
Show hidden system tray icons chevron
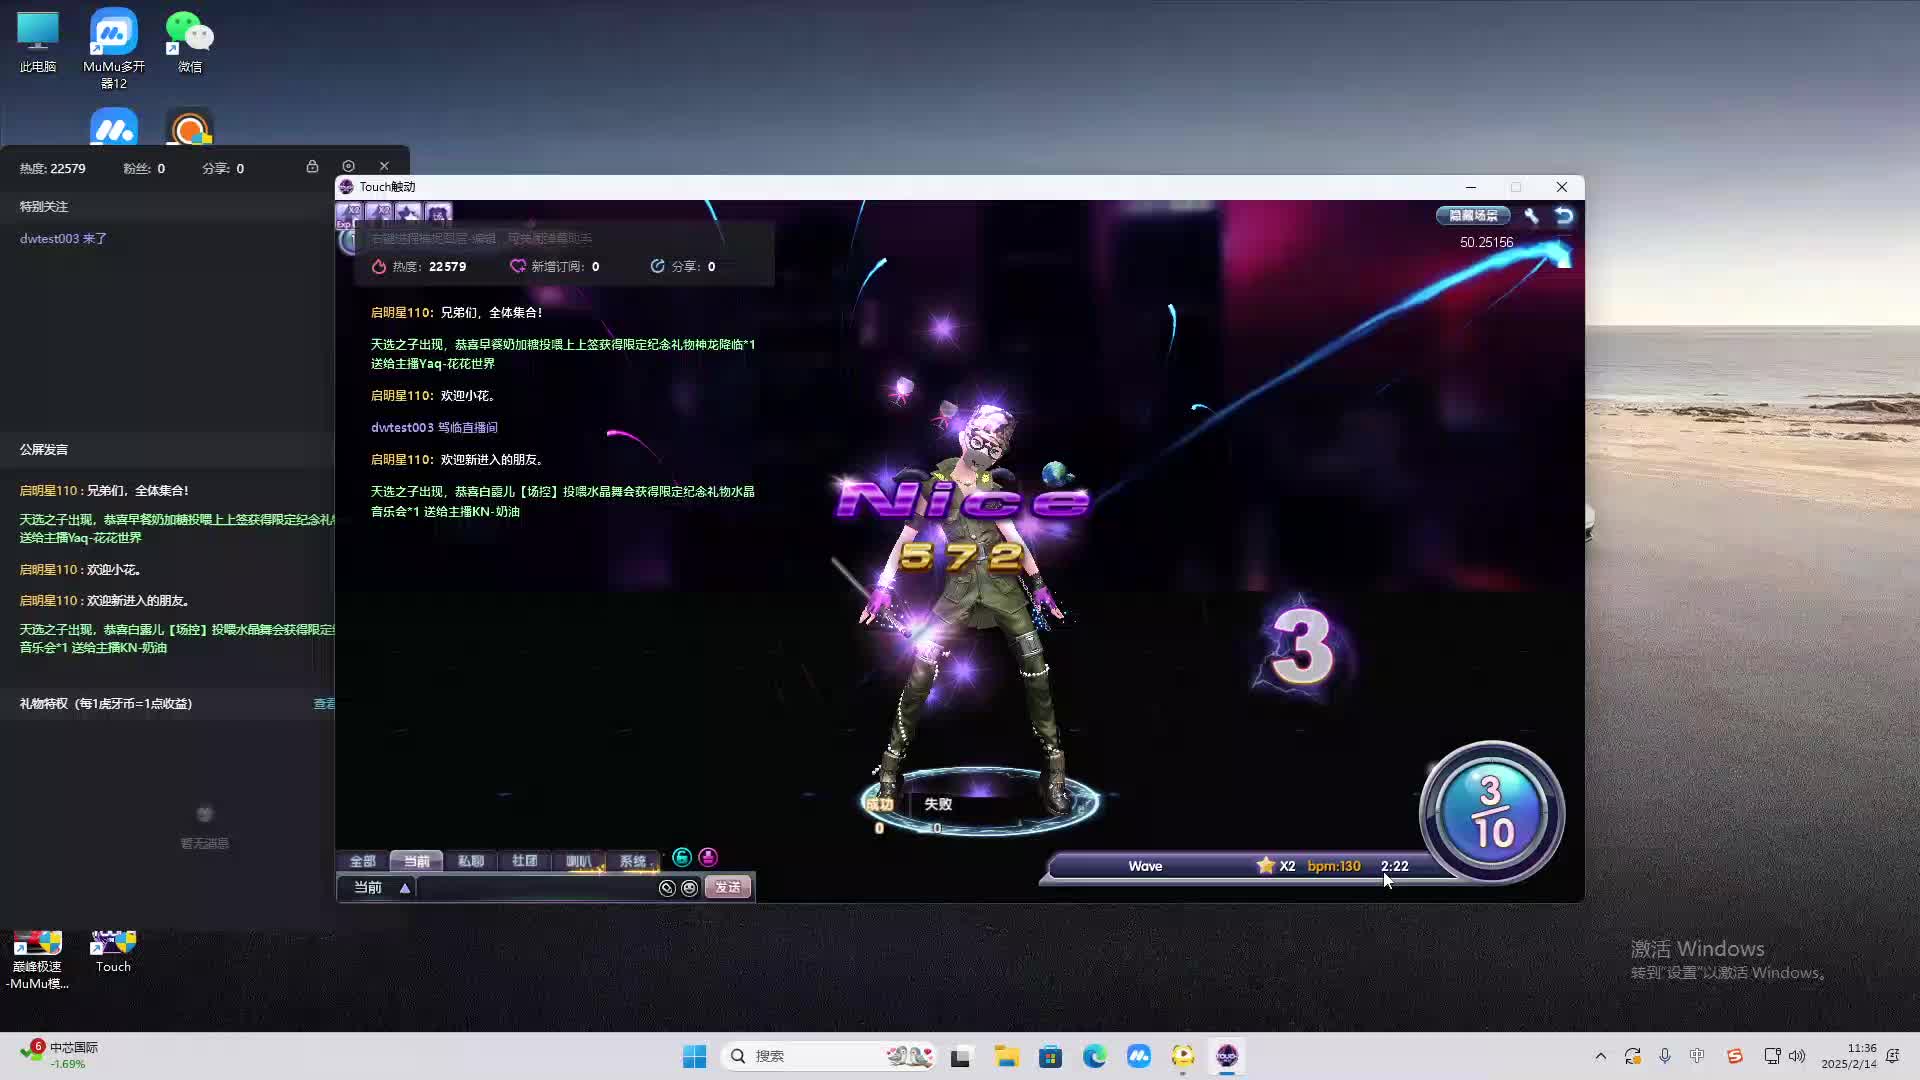point(1600,1056)
